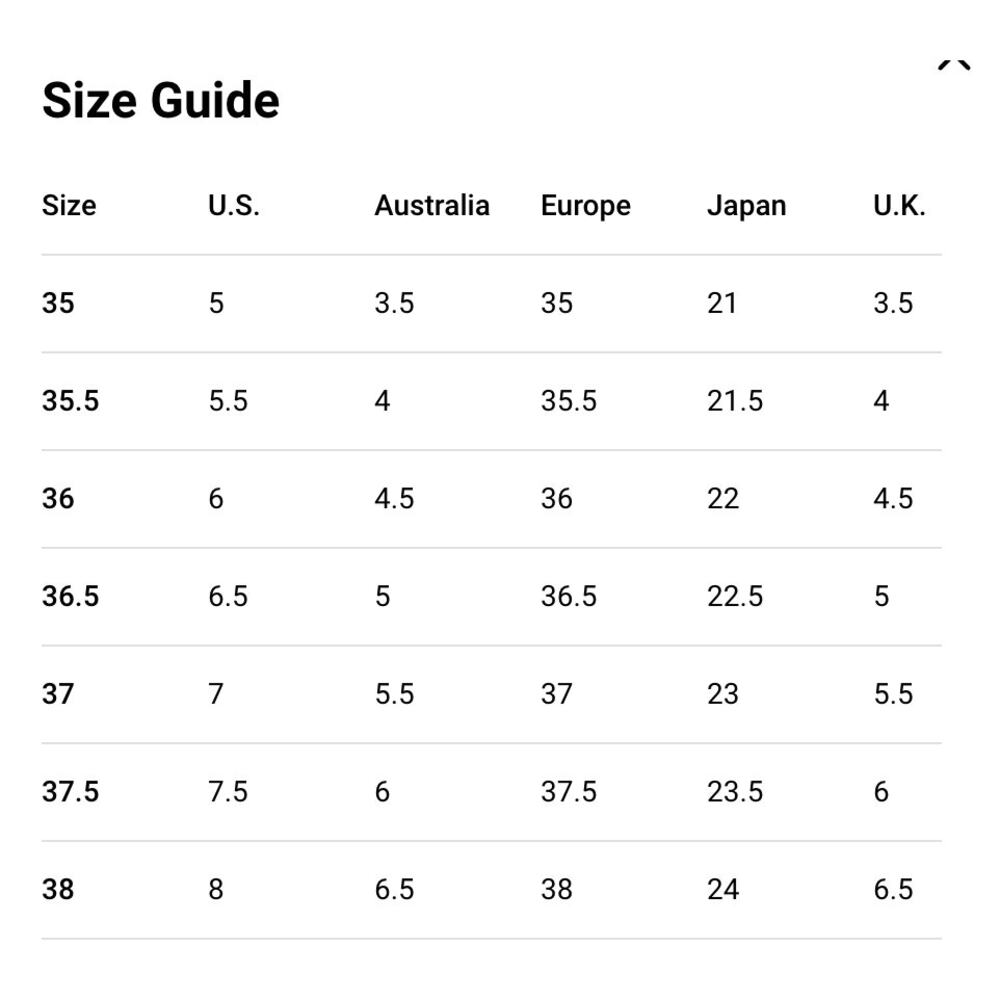Click the U.S. size 8 cell
The height and width of the screenshot is (1000, 1000).
point(216,890)
